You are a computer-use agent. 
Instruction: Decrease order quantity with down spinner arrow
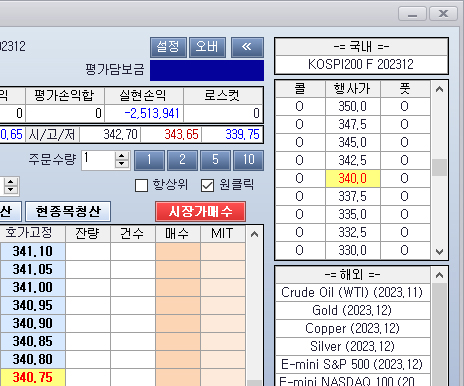(122, 164)
